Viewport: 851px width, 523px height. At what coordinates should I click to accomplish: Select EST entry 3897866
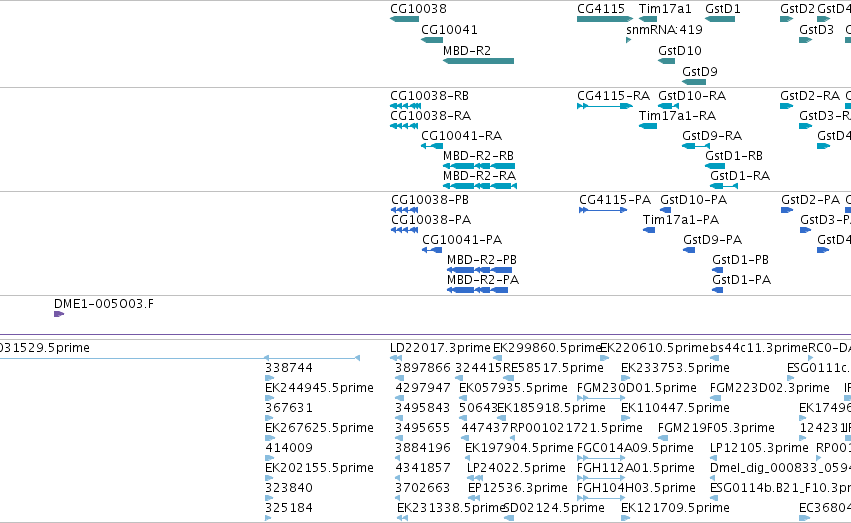click(x=423, y=368)
